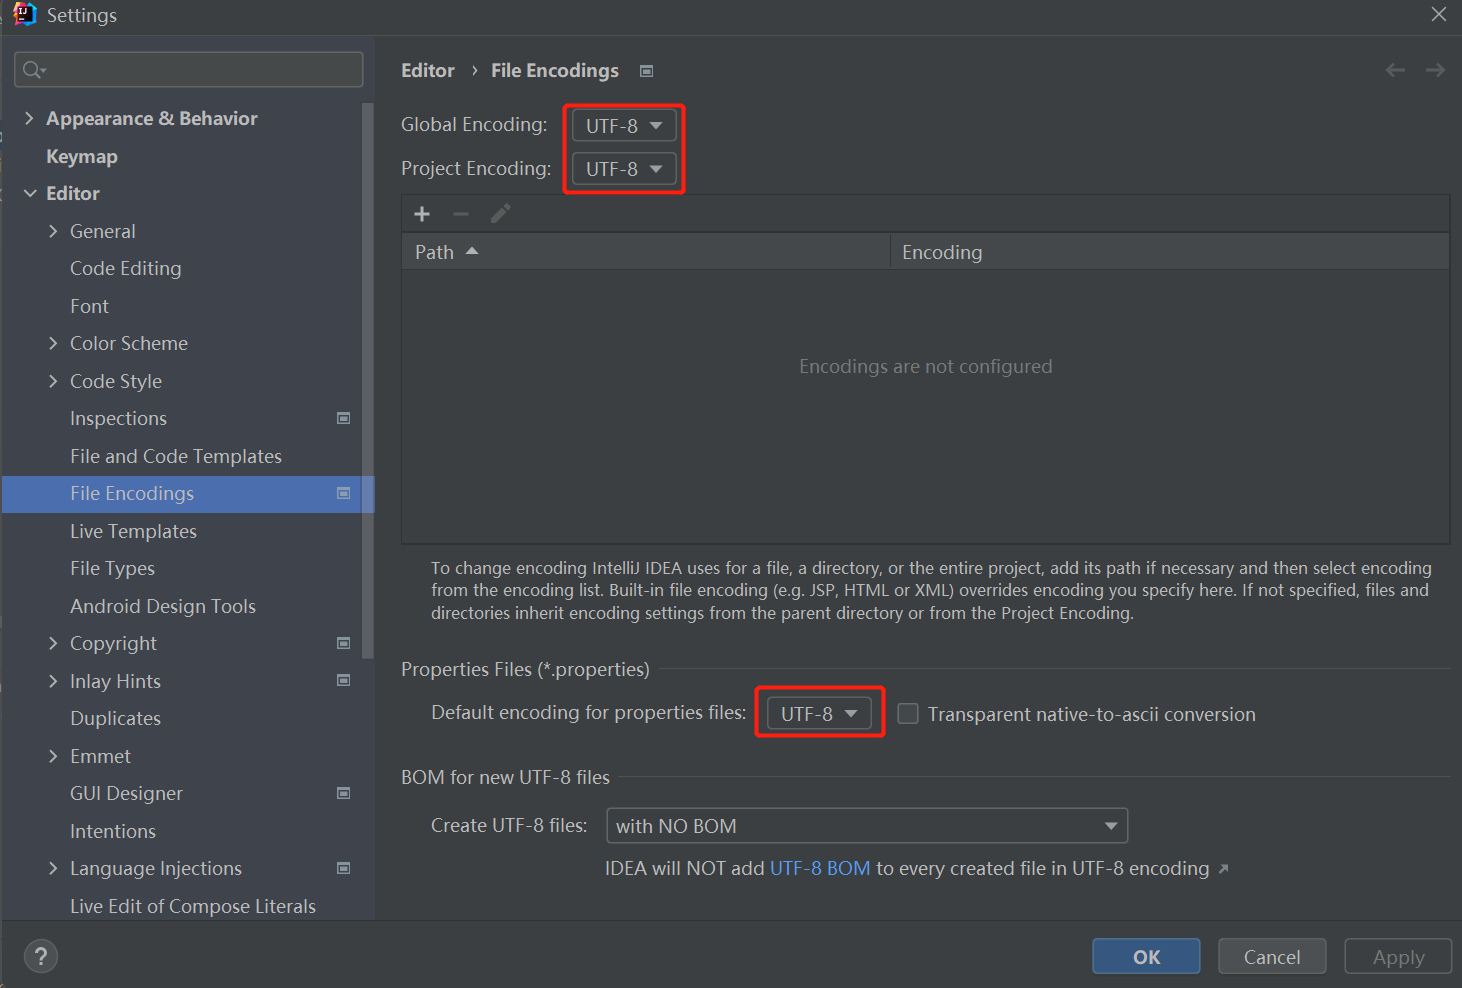Viewport: 1462px width, 988px height.
Task: Enable Transparent native-to-ascii conversion checkbox
Action: pos(908,713)
